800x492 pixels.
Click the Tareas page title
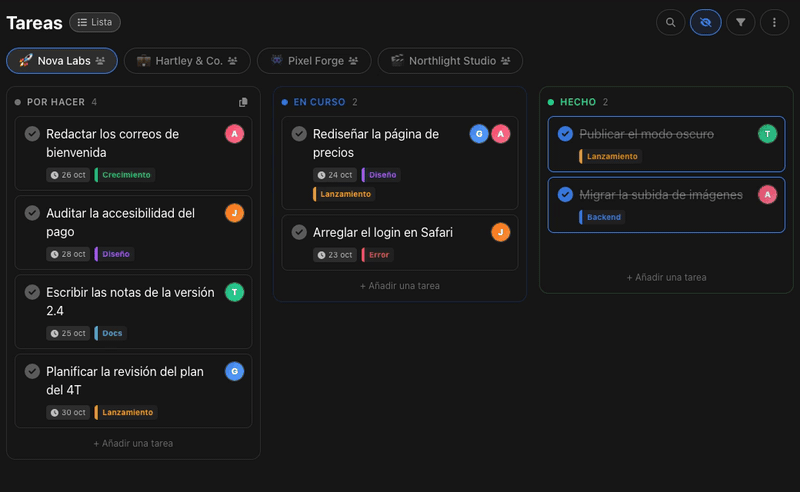tap(34, 22)
